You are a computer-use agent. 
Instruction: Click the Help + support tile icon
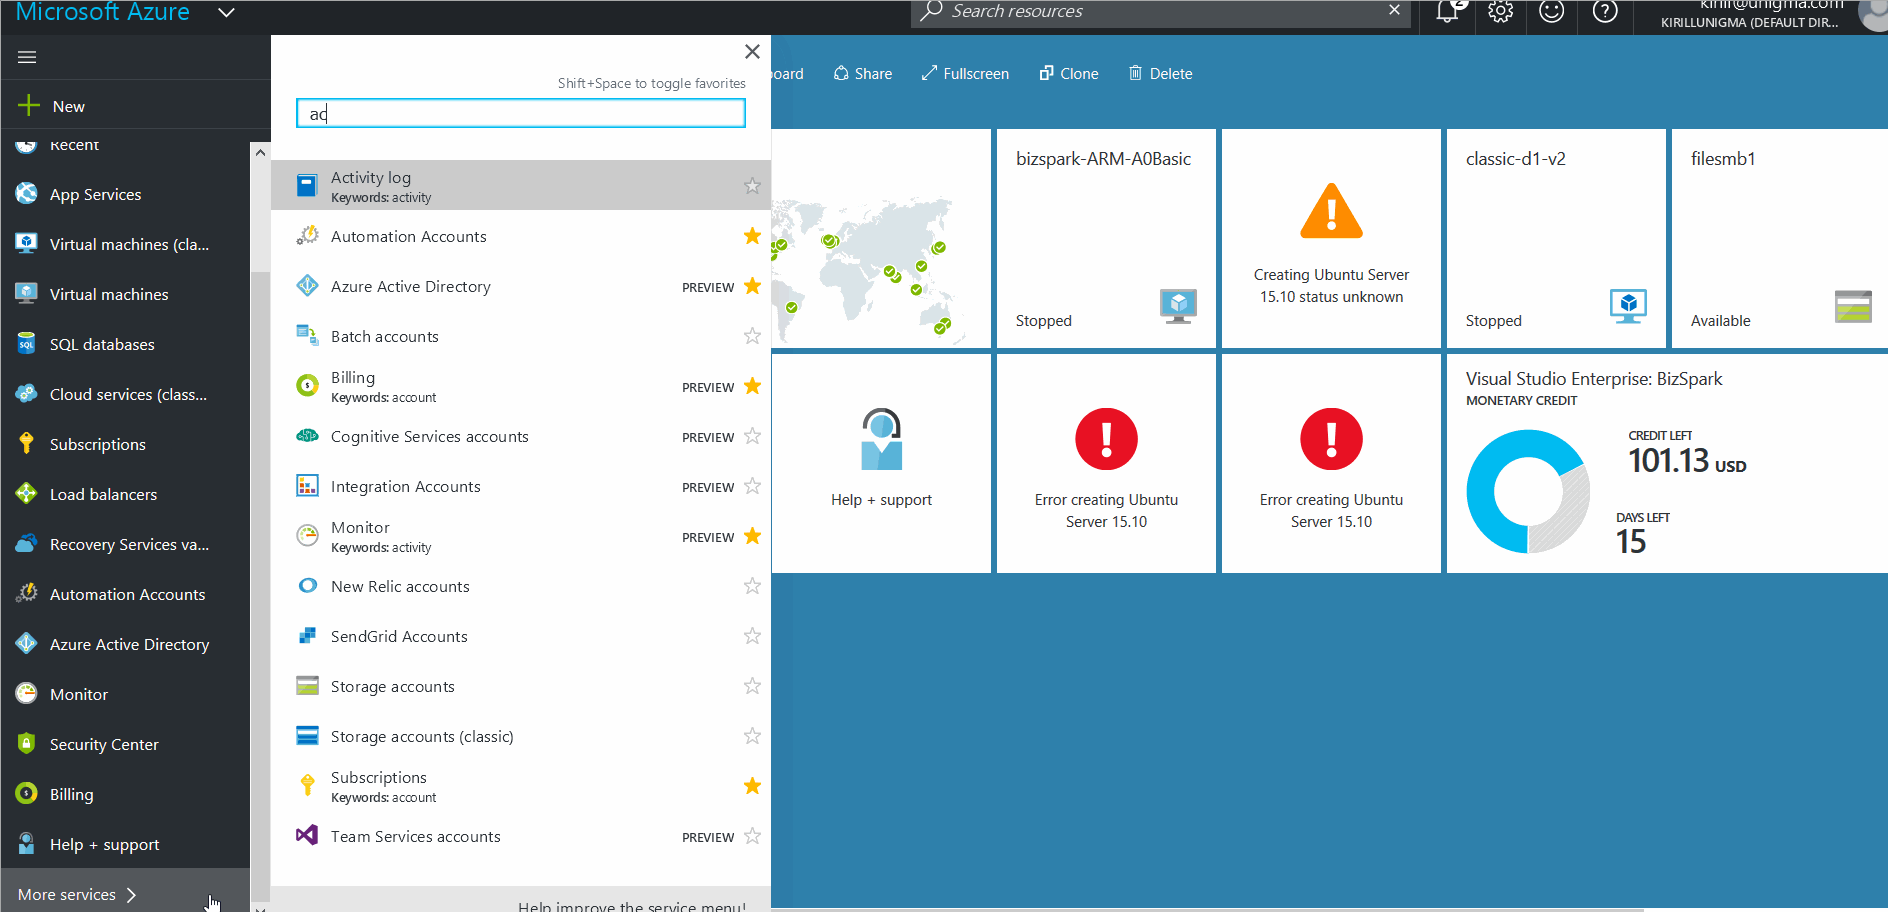(881, 439)
